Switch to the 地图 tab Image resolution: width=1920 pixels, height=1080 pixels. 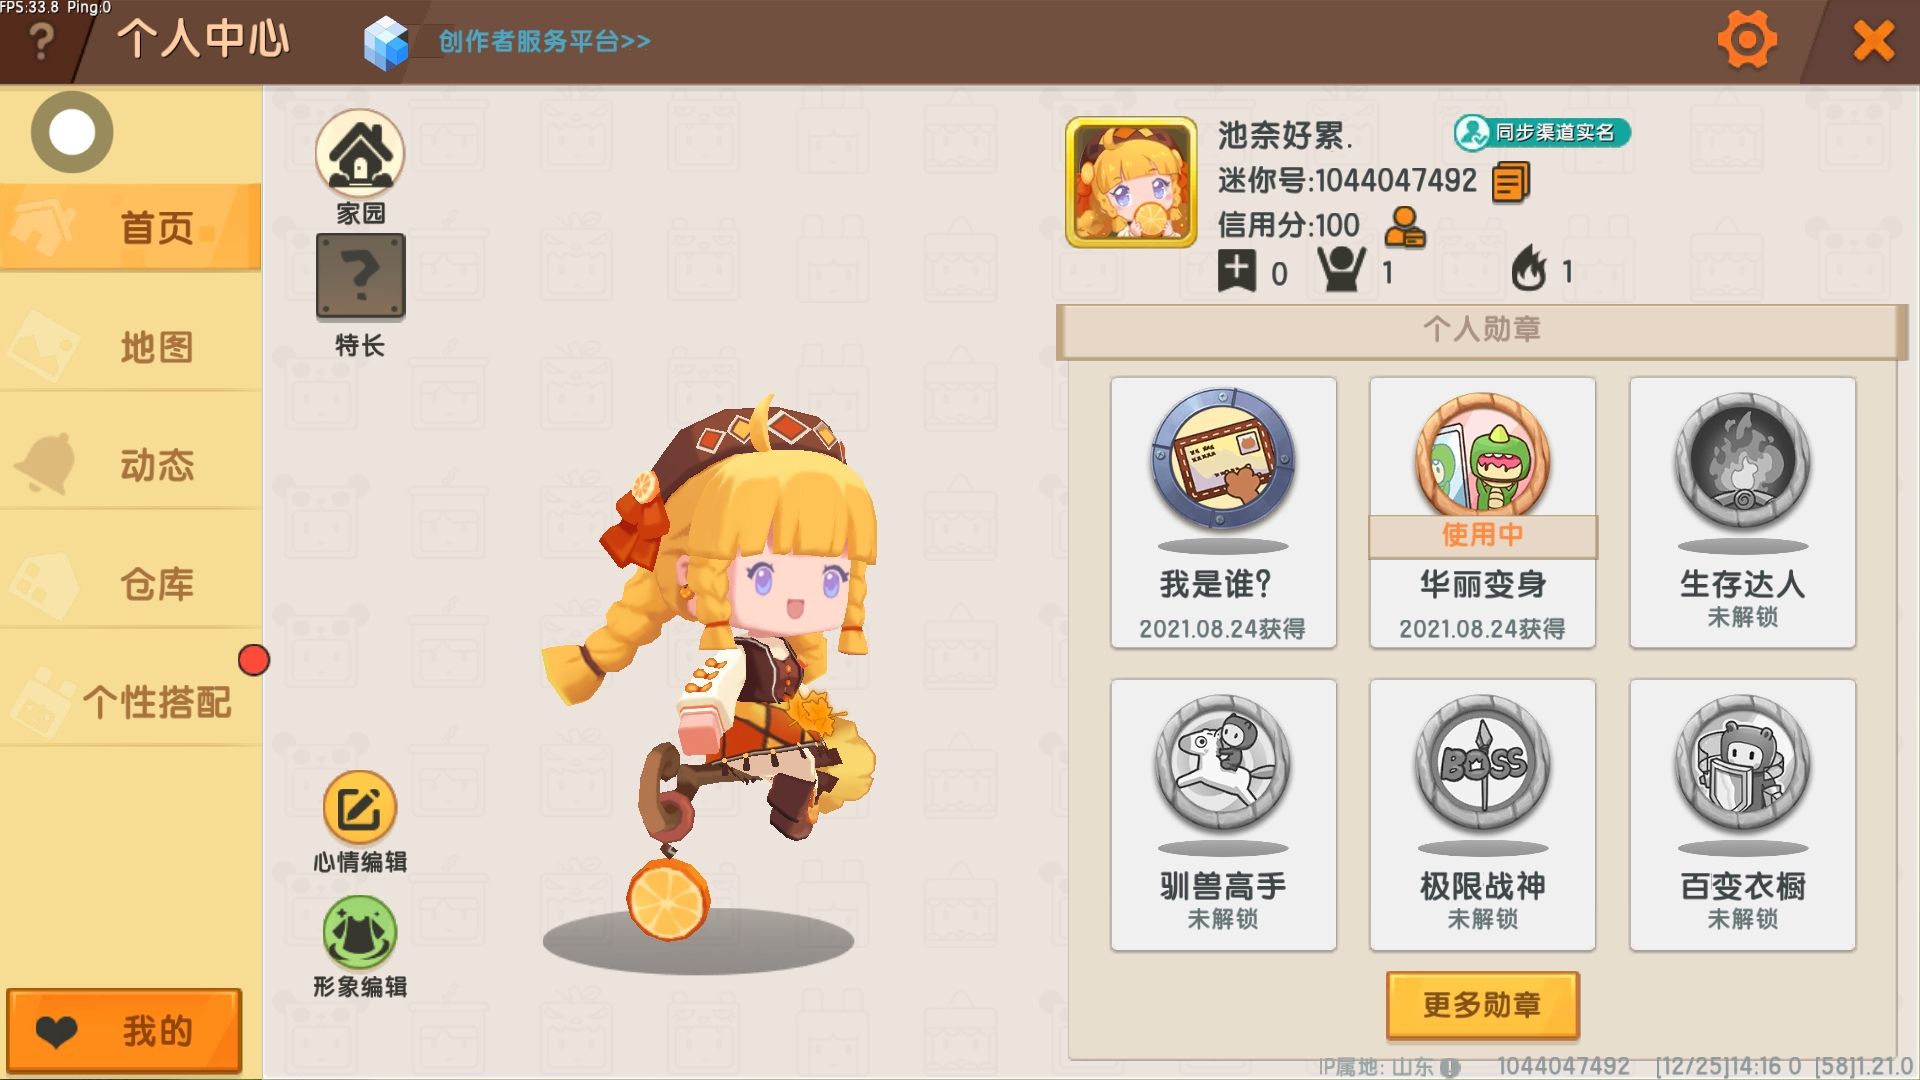[x=131, y=347]
